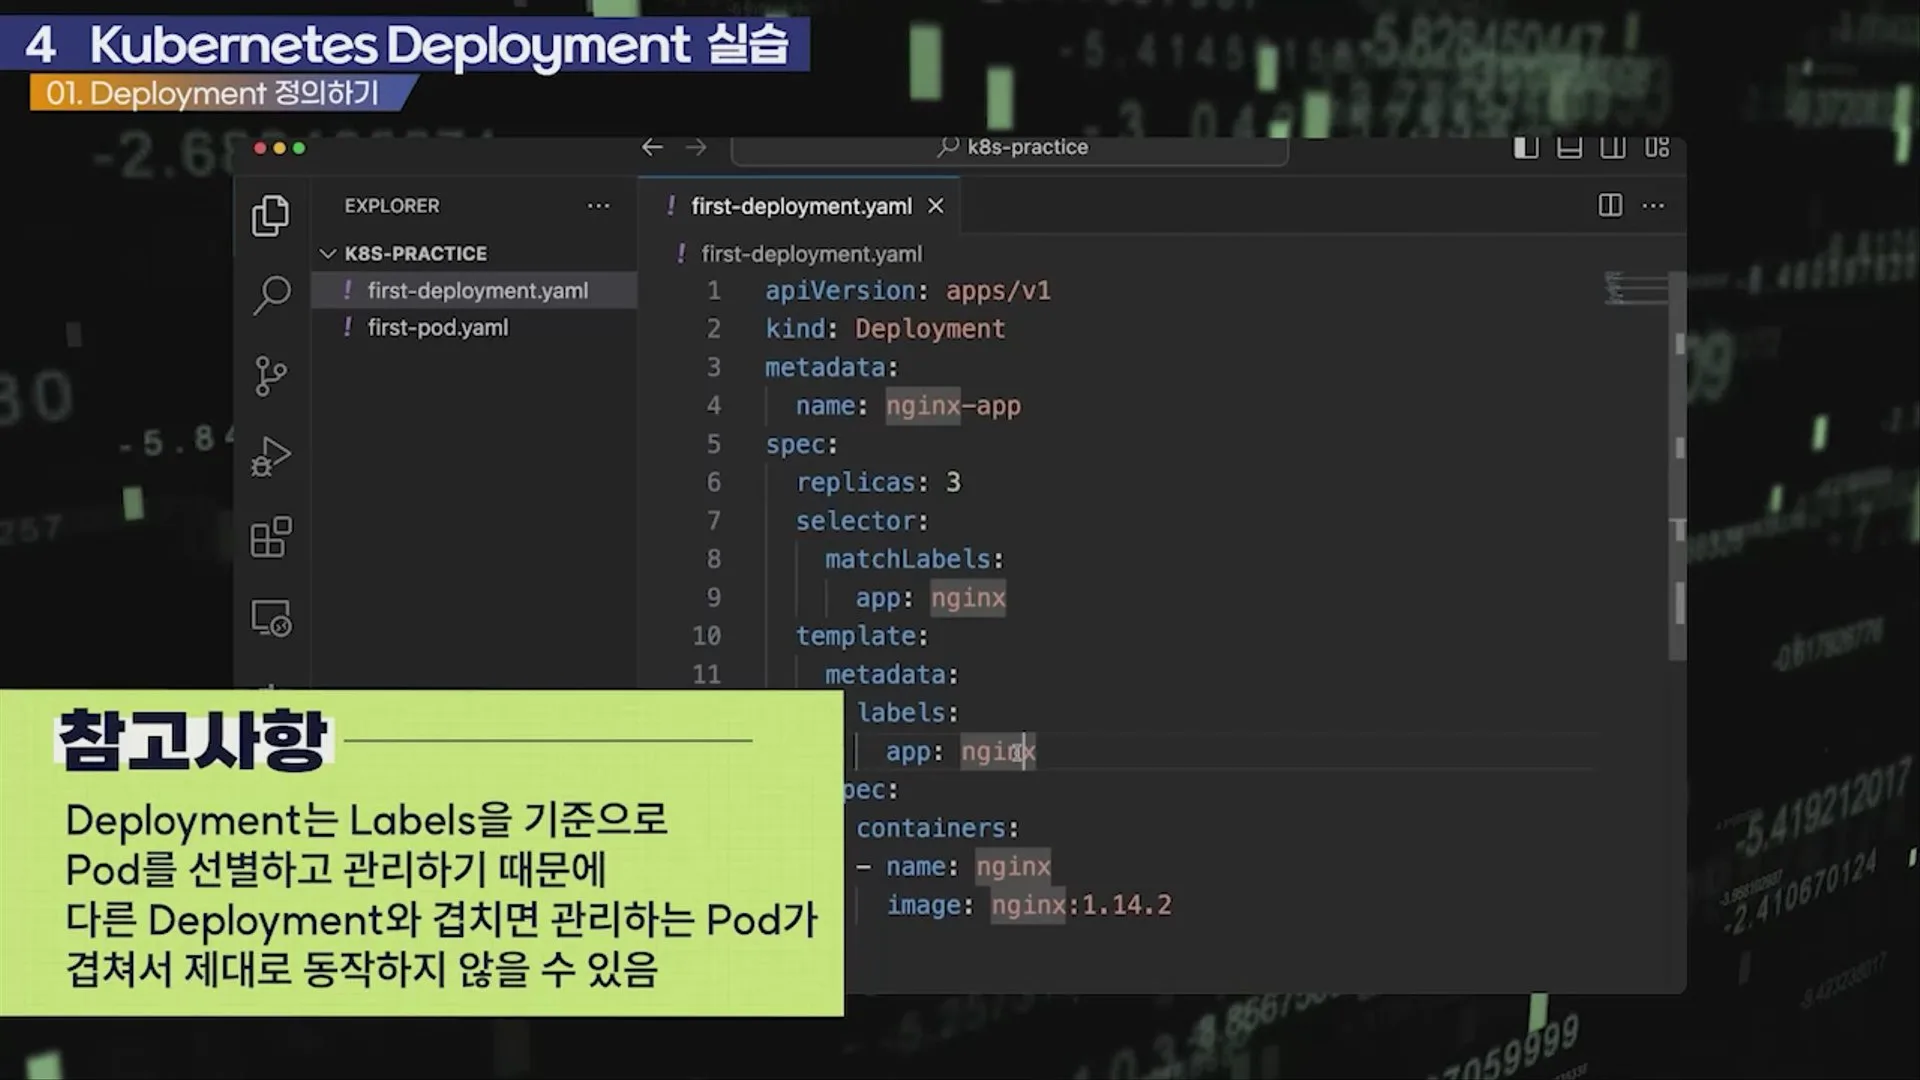Split the editor to the right
Screen dimensions: 1920x1080
(x=1610, y=205)
